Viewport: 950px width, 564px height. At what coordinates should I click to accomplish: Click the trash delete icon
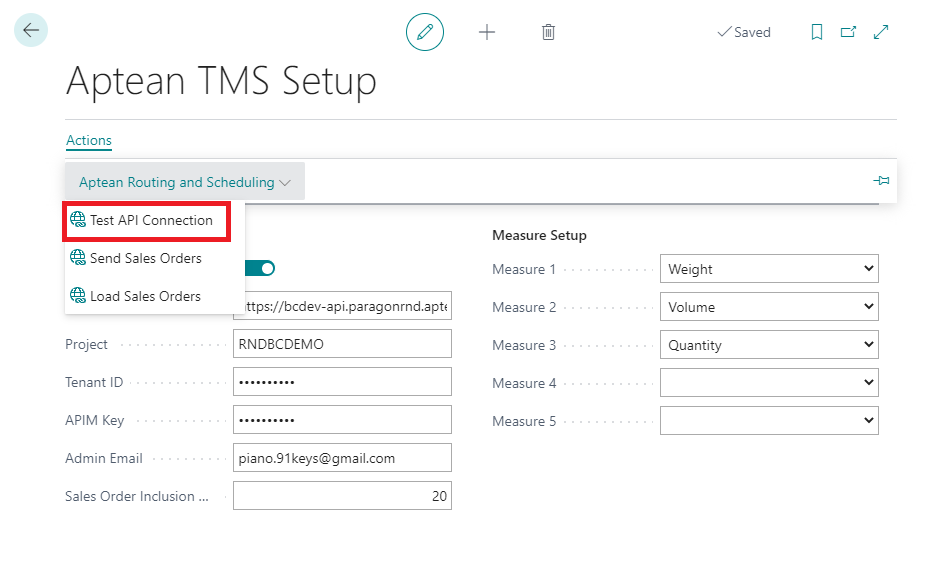548,32
